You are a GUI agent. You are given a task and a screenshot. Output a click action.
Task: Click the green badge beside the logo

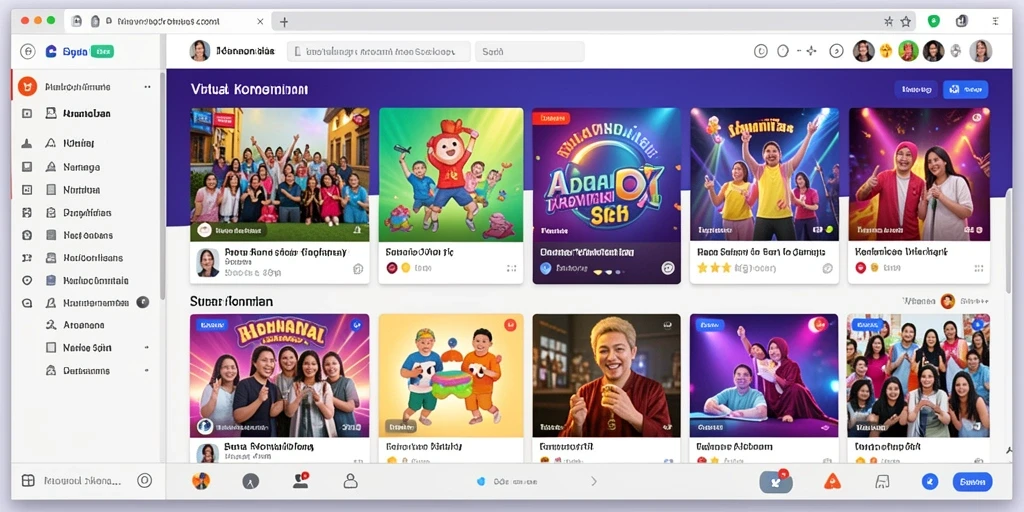click(101, 52)
